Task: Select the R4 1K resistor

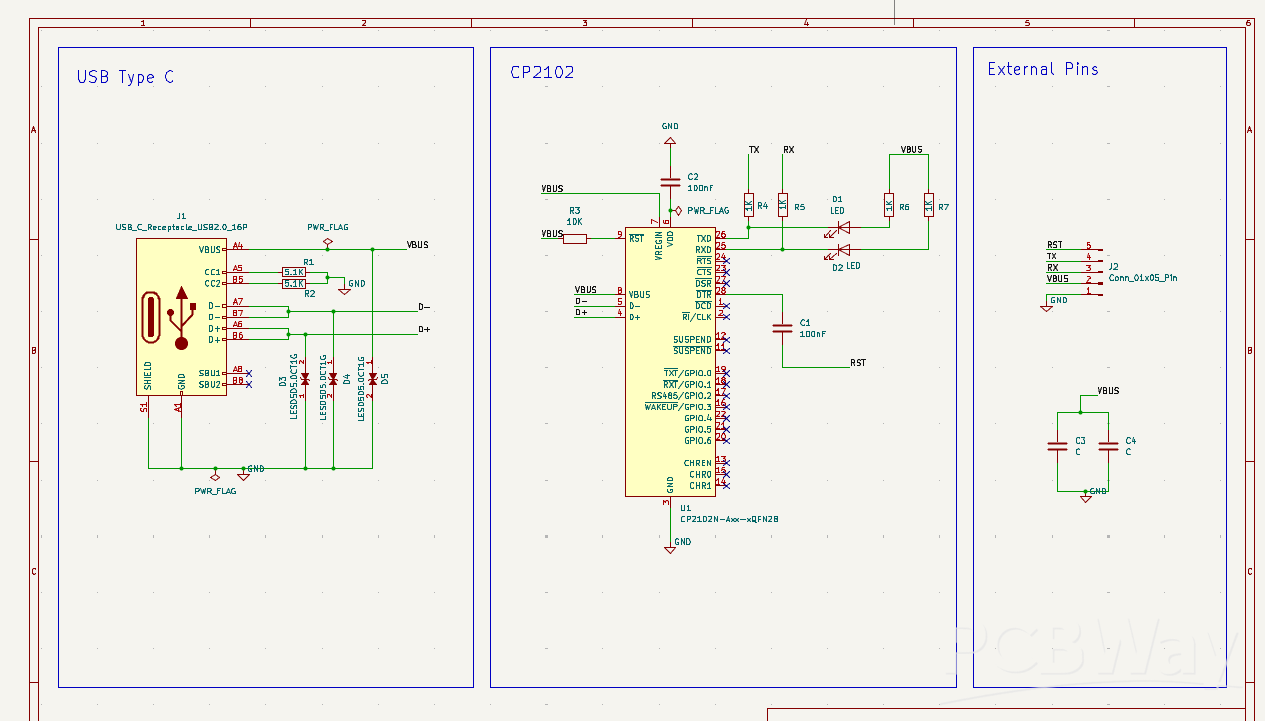Action: click(x=748, y=205)
